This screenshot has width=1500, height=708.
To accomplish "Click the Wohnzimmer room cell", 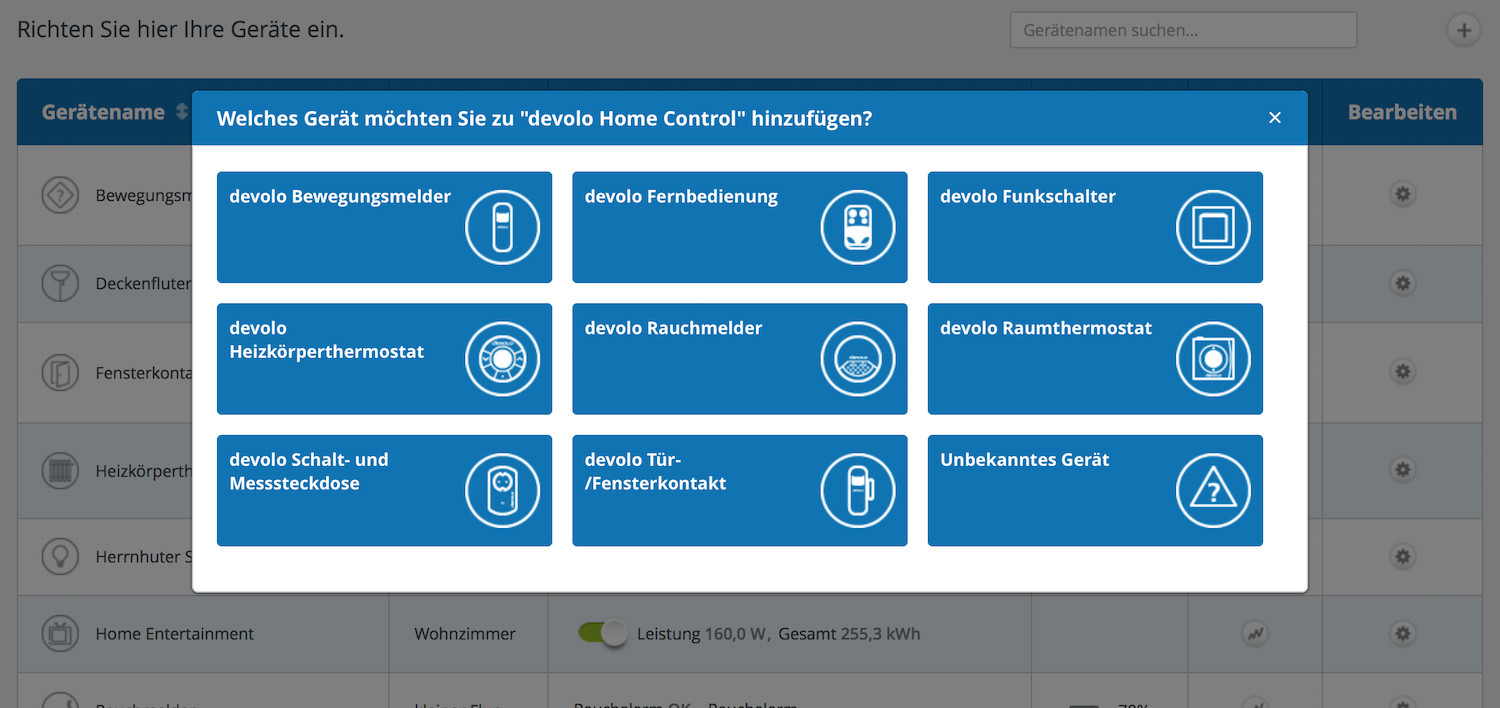I will point(465,633).
